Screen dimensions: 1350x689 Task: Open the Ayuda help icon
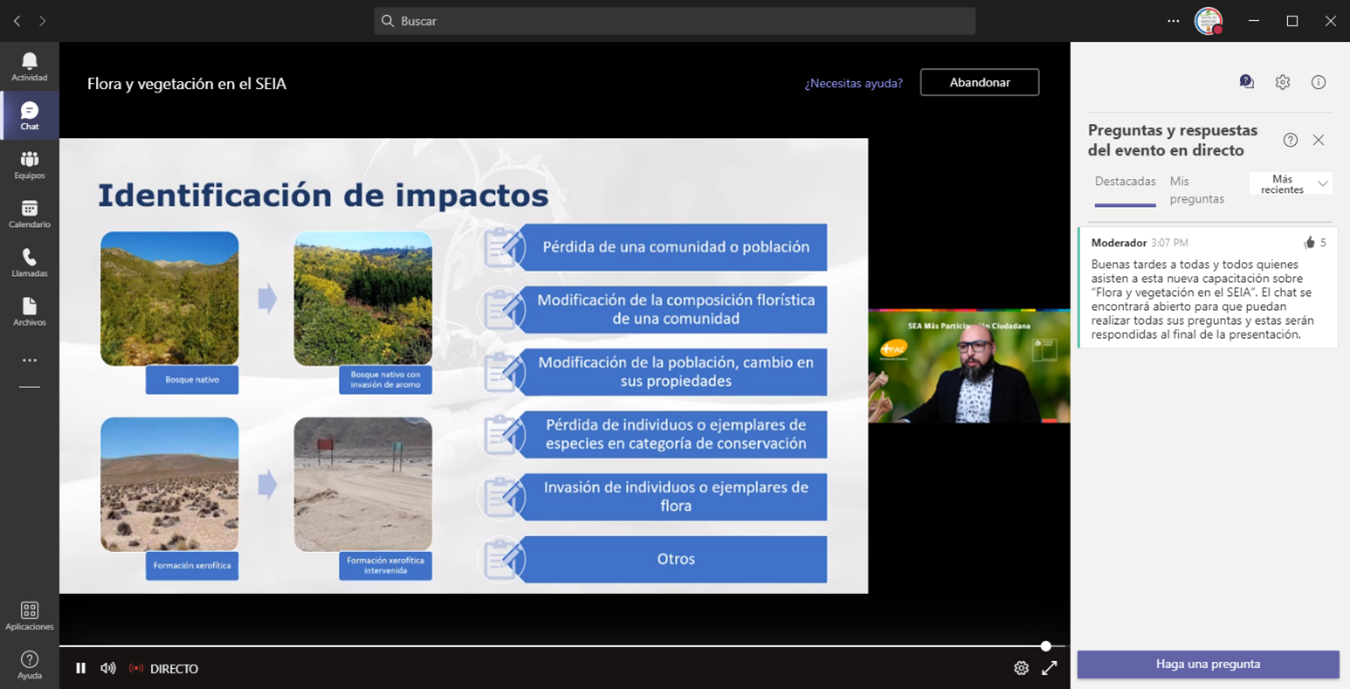coord(29,664)
